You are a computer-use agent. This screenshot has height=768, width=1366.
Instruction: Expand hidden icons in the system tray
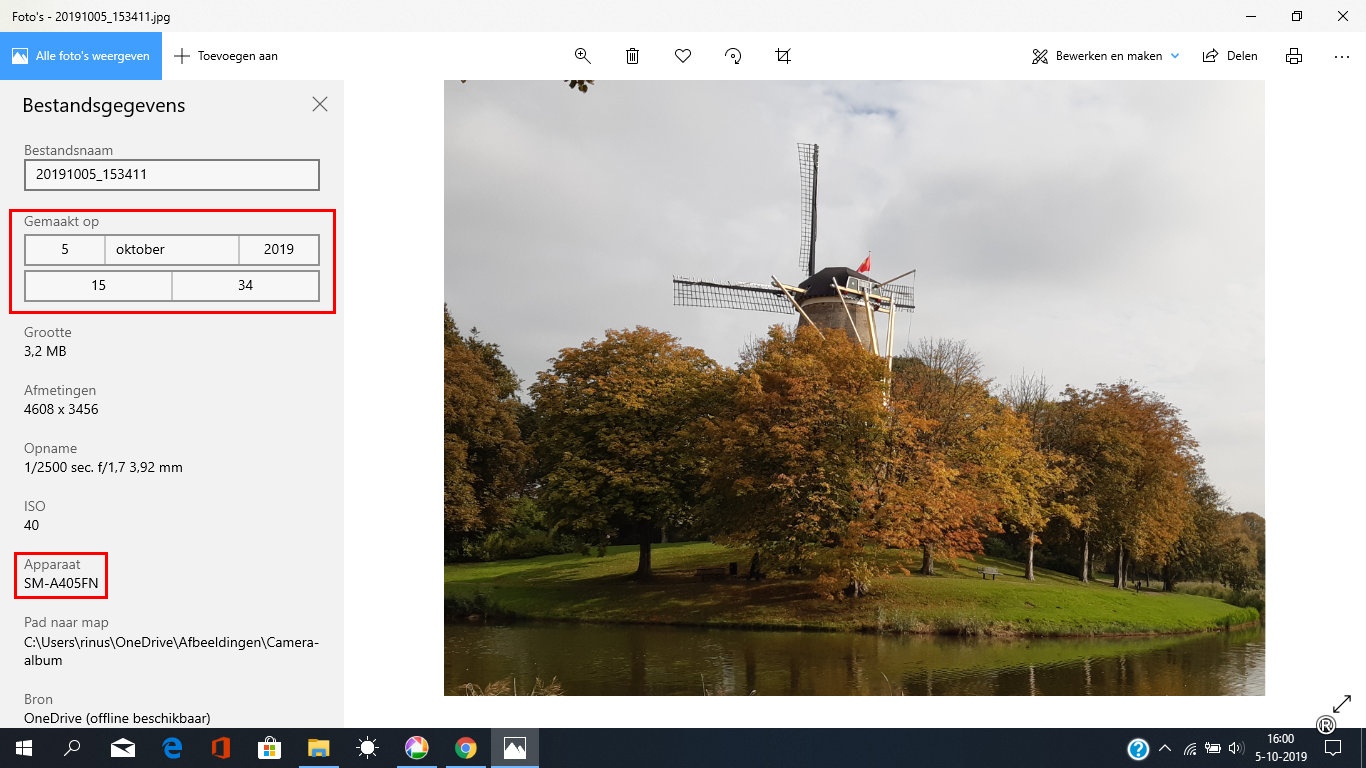tap(1164, 747)
